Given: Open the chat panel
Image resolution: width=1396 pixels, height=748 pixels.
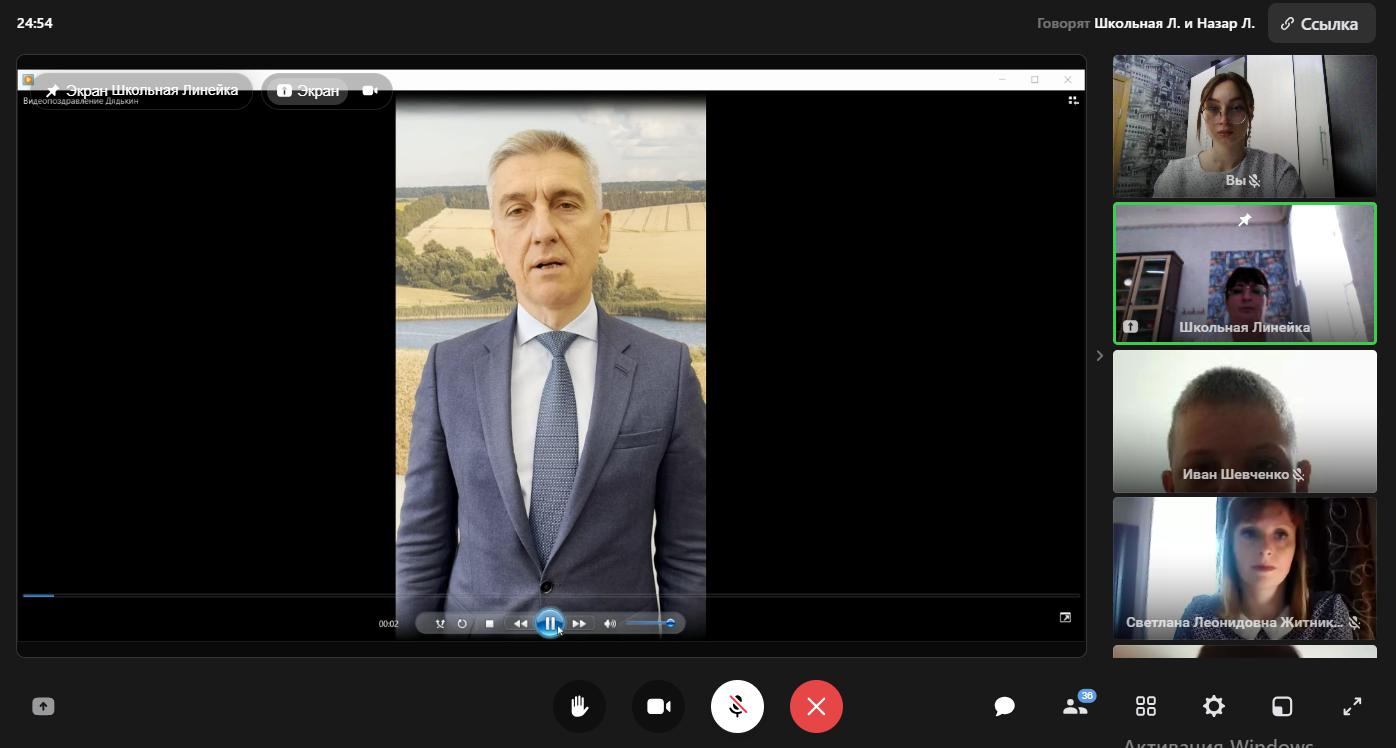Looking at the screenshot, I should 1005,707.
